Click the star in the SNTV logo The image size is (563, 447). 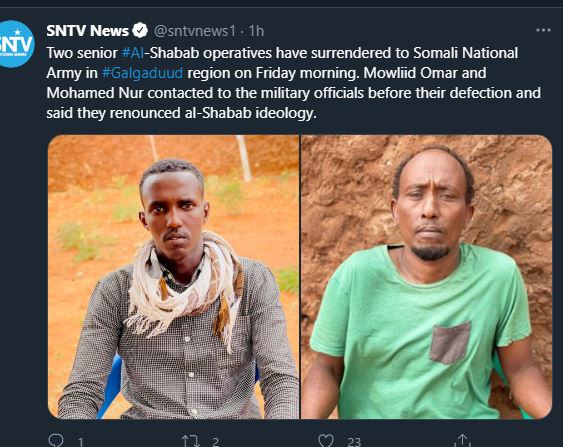pyautogui.click(x=17, y=32)
